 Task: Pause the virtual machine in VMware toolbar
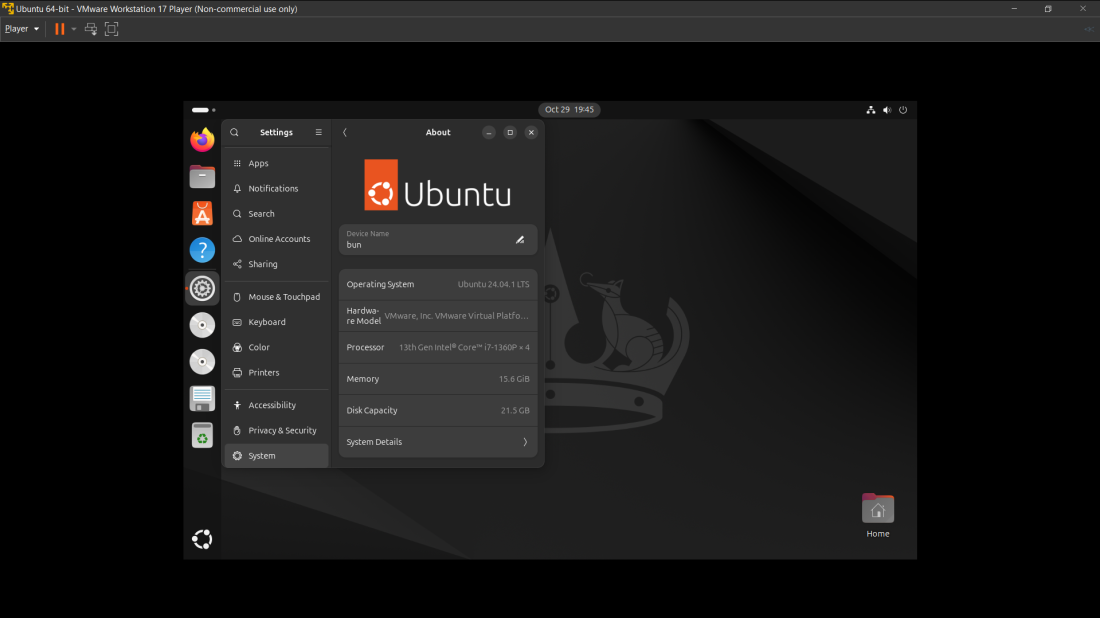point(60,29)
